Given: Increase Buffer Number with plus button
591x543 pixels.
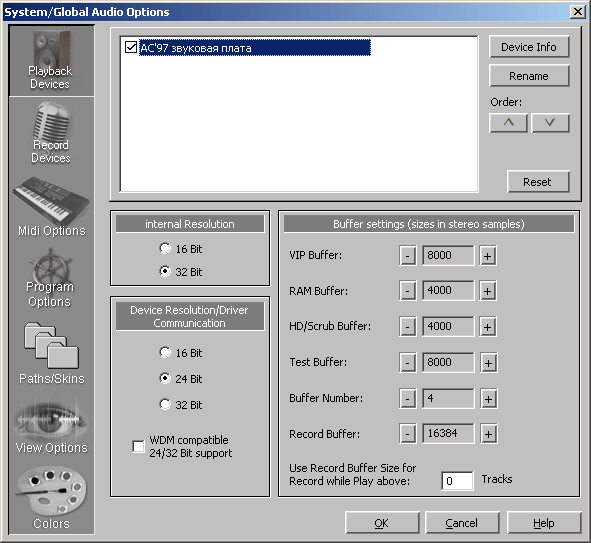Looking at the screenshot, I should pos(488,399).
